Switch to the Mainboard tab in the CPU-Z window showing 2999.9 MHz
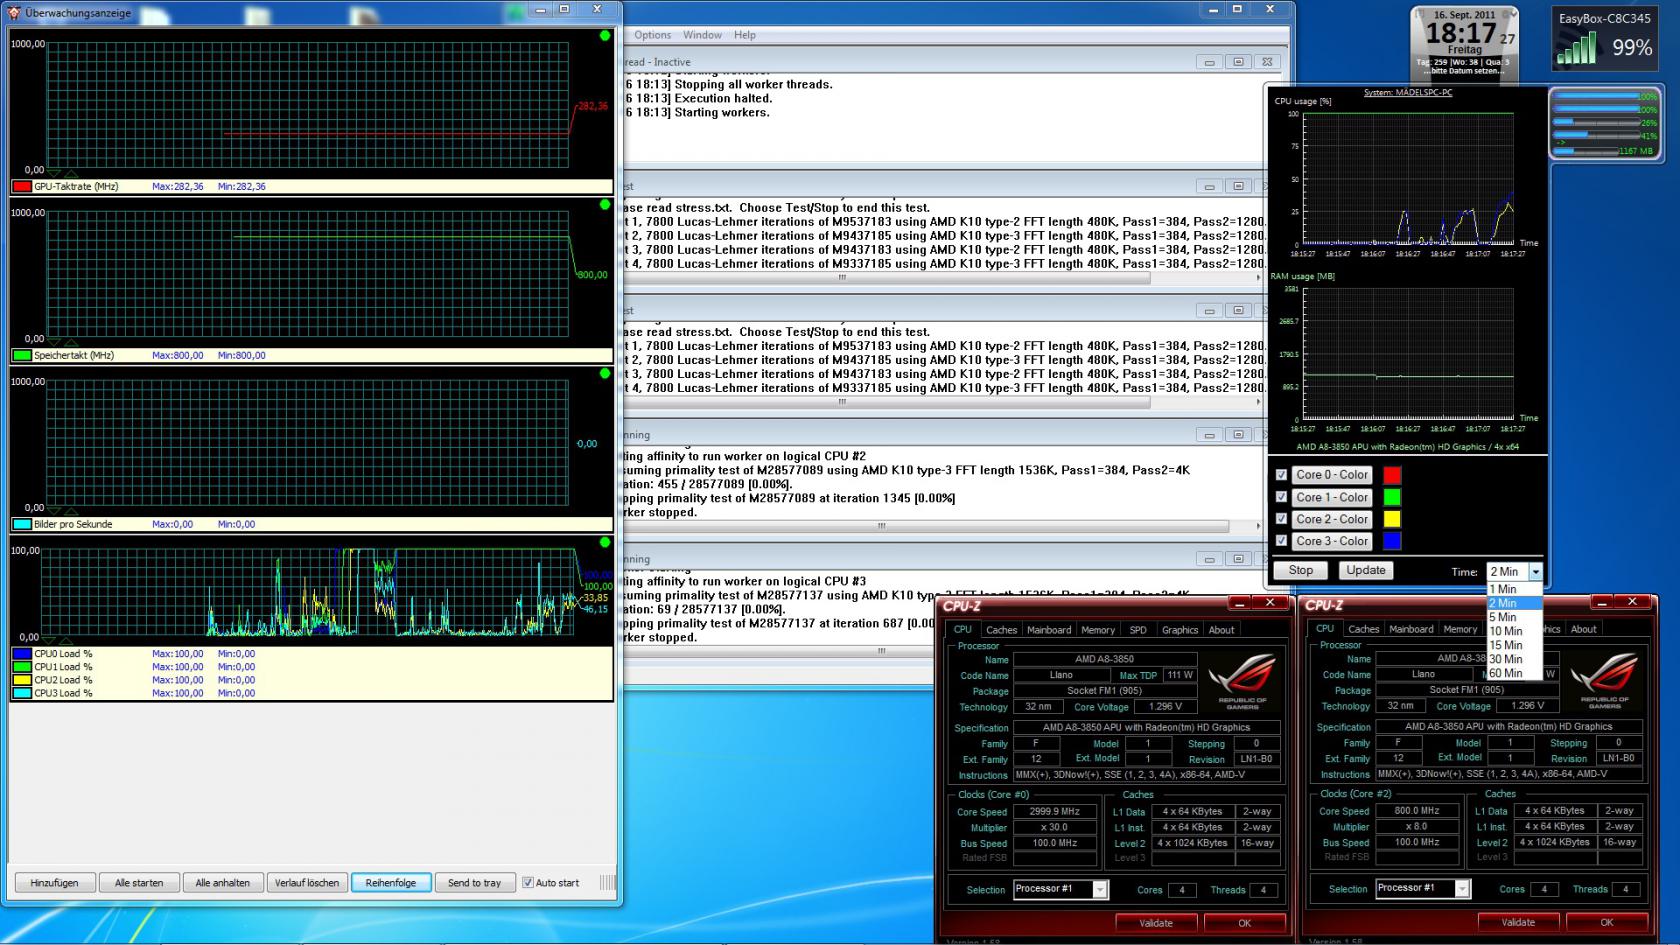The image size is (1680, 945). (x=1049, y=630)
